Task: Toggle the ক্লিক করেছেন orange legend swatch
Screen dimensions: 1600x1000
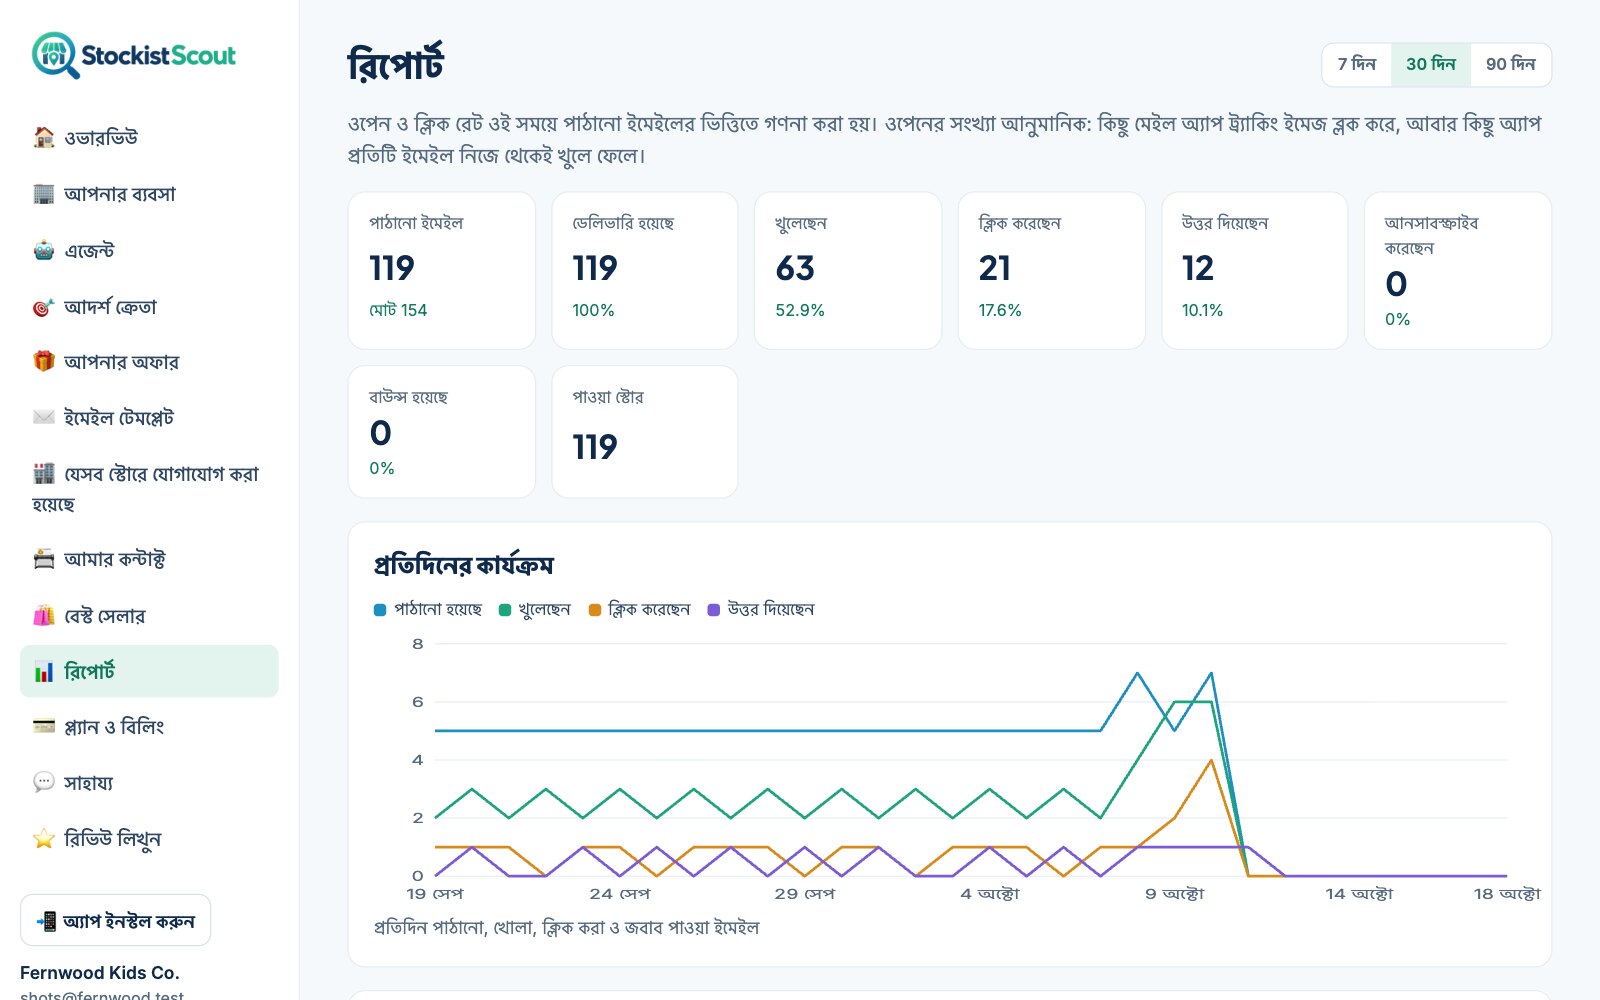Action: (595, 610)
